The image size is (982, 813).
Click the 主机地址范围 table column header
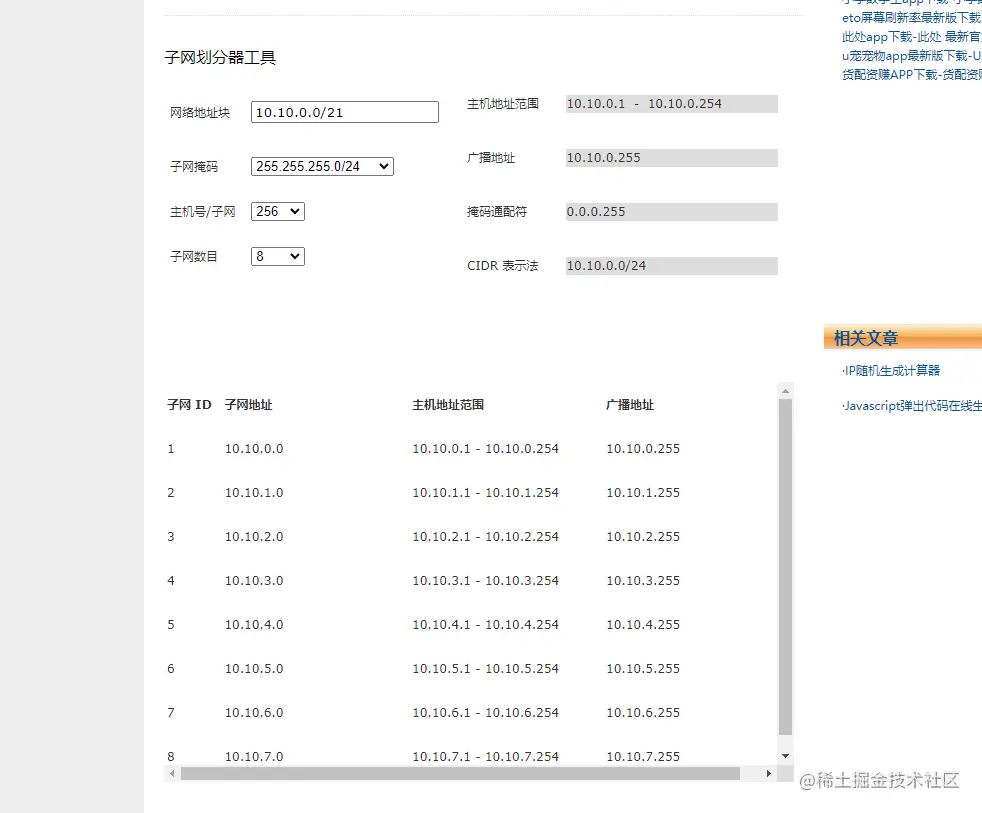[x=448, y=405]
